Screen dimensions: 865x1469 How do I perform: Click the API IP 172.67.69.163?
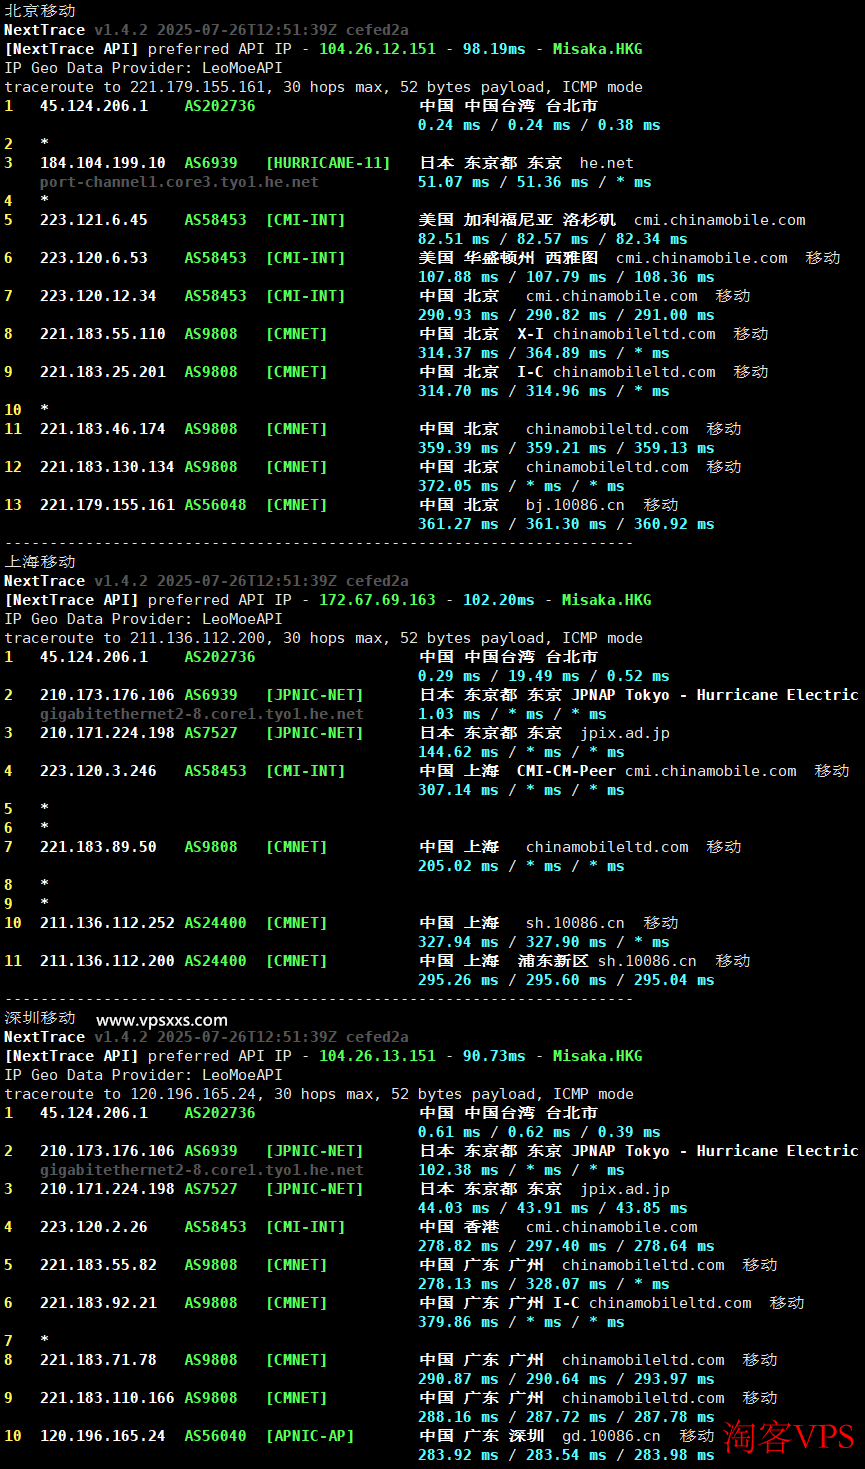point(377,600)
